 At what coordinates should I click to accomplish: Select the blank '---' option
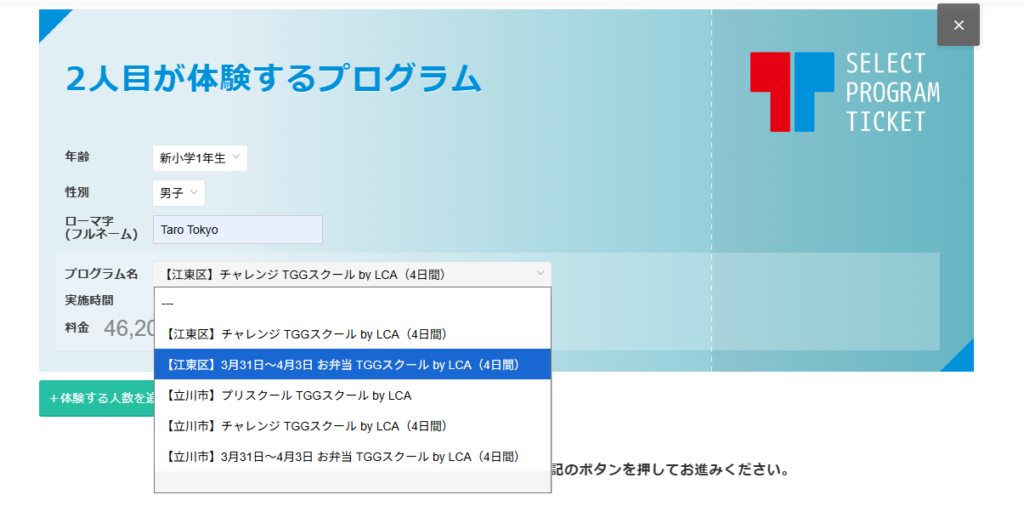351,303
